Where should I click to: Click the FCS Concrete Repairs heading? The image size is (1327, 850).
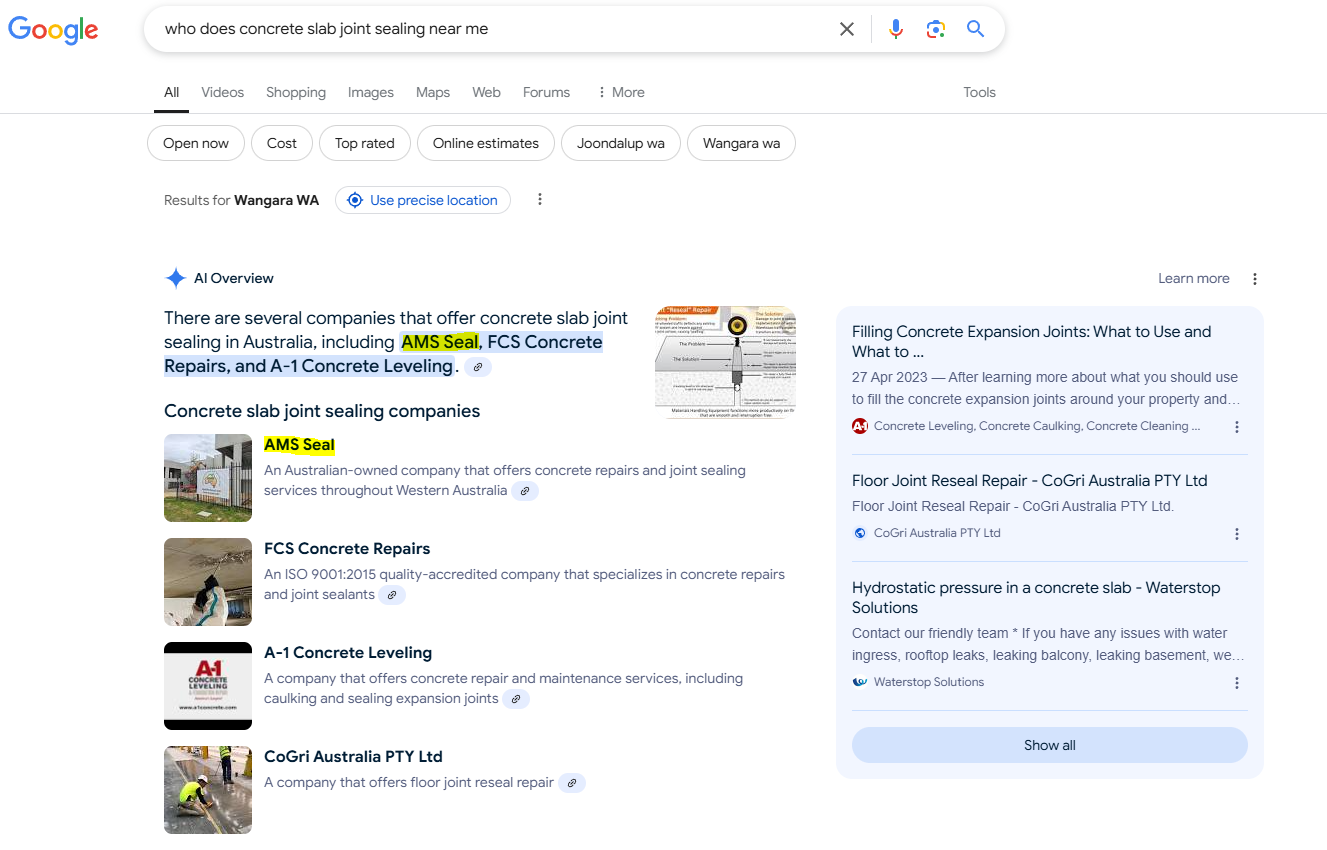(347, 549)
